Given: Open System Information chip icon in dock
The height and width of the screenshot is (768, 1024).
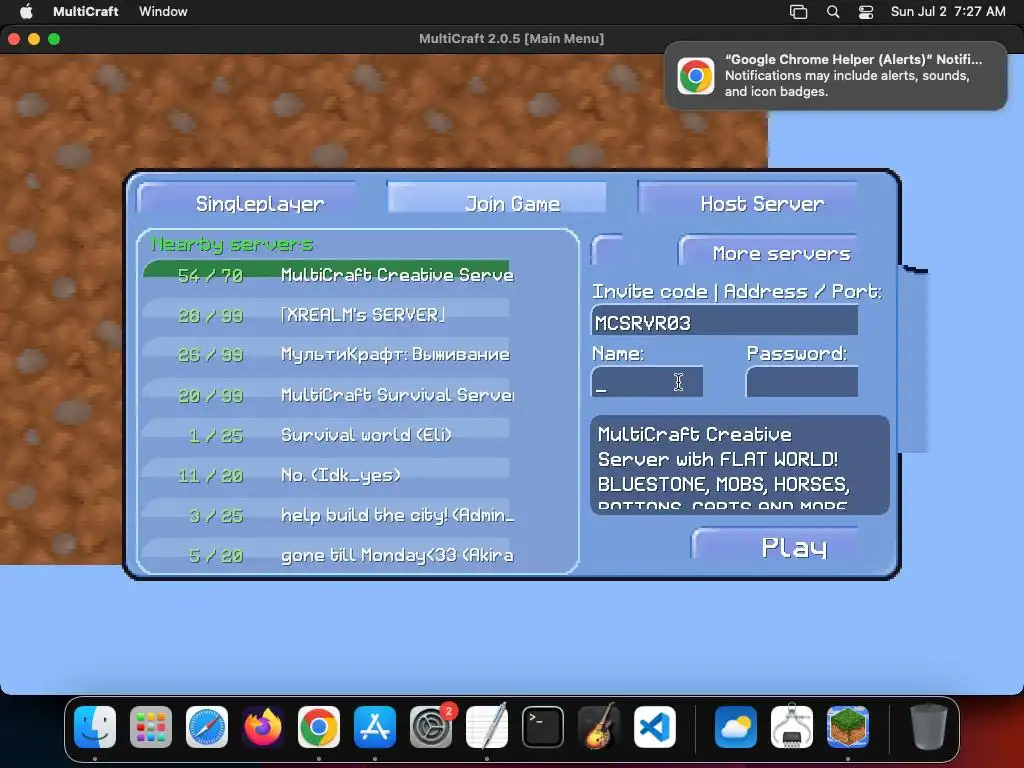Looking at the screenshot, I should (x=792, y=727).
